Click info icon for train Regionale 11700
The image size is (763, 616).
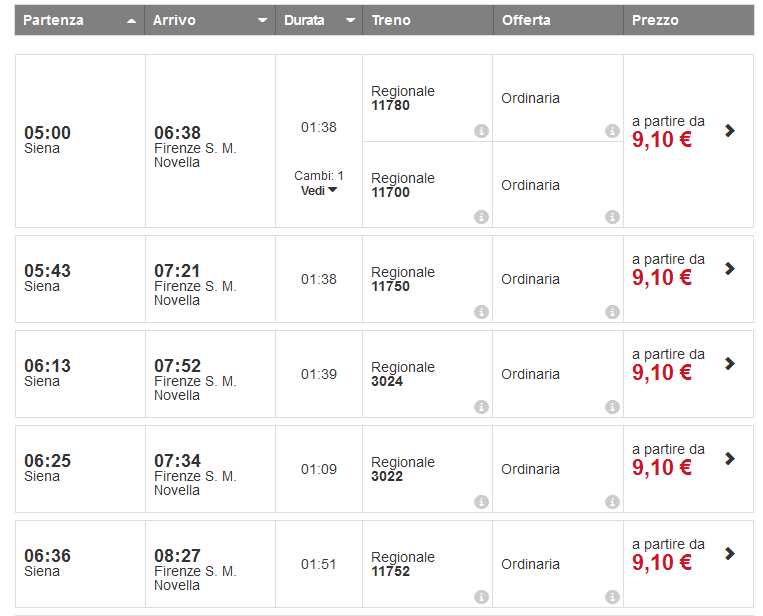pos(481,217)
